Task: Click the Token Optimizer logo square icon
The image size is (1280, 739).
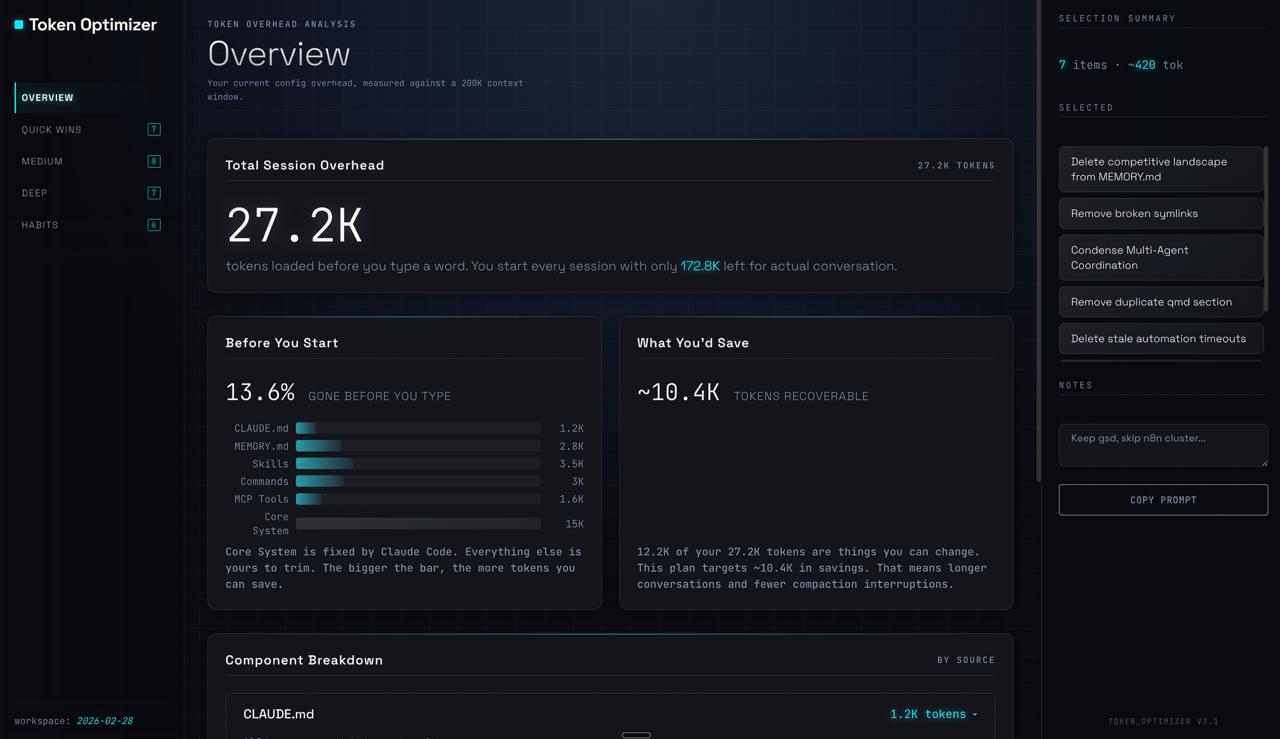Action: tap(19, 24)
